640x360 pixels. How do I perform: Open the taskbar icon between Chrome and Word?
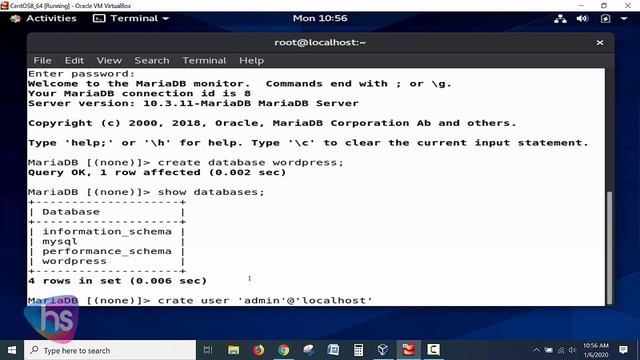pos(309,350)
